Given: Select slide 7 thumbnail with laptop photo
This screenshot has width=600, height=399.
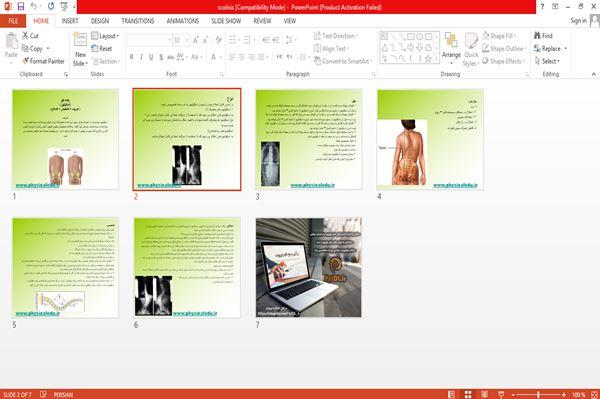Looking at the screenshot, I should (309, 267).
